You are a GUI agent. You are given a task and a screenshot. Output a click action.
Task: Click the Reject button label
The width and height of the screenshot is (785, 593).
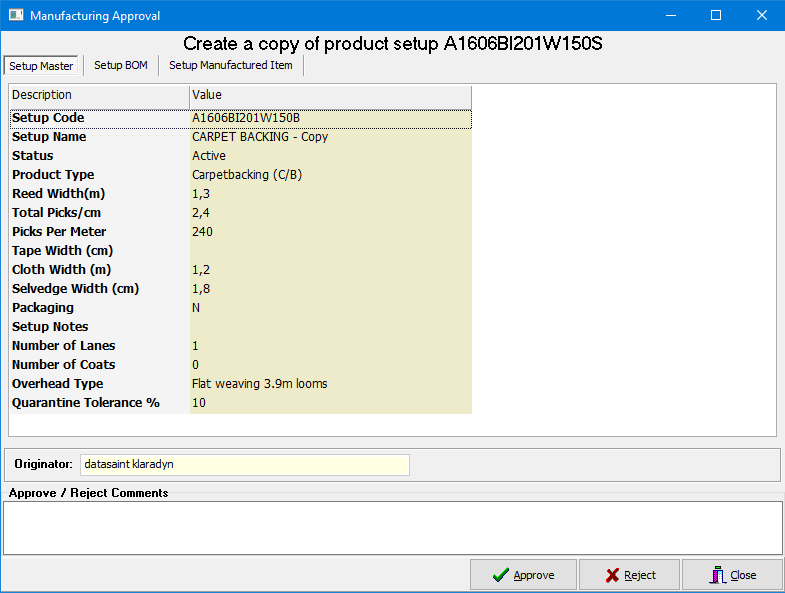click(x=640, y=575)
